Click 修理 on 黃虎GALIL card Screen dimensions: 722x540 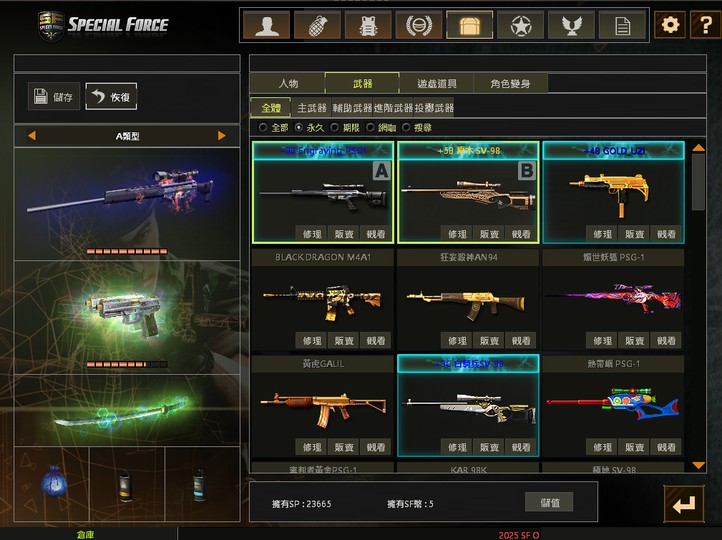pos(312,447)
